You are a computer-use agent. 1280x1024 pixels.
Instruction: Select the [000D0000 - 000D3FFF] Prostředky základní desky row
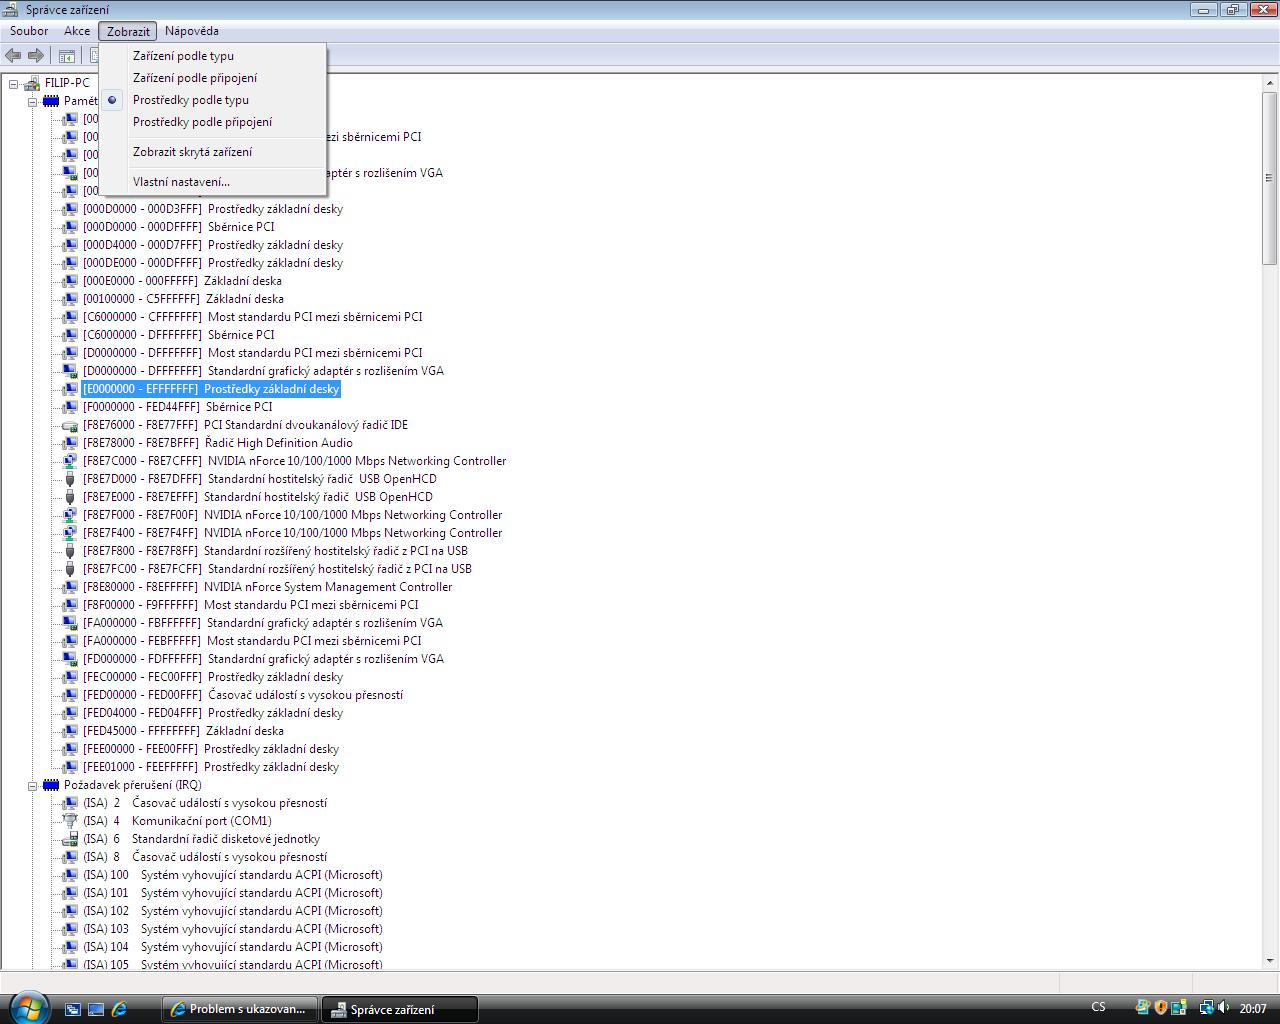click(x=213, y=209)
